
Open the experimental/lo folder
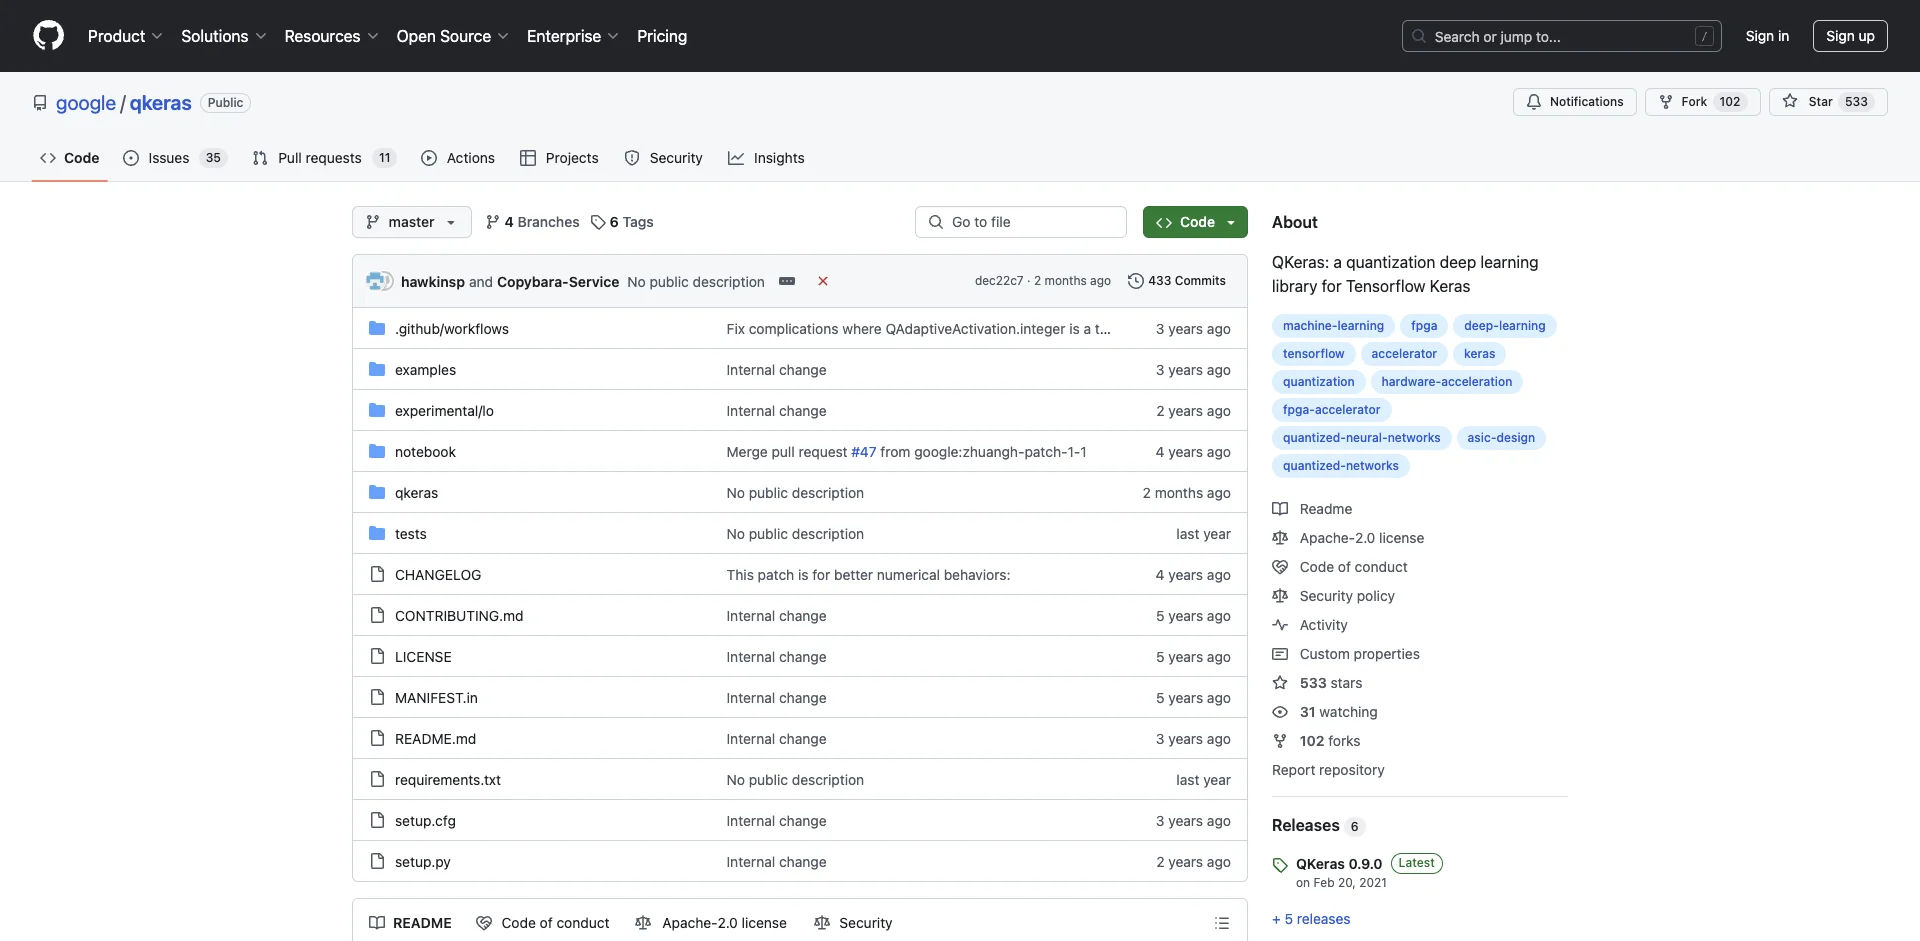[444, 411]
